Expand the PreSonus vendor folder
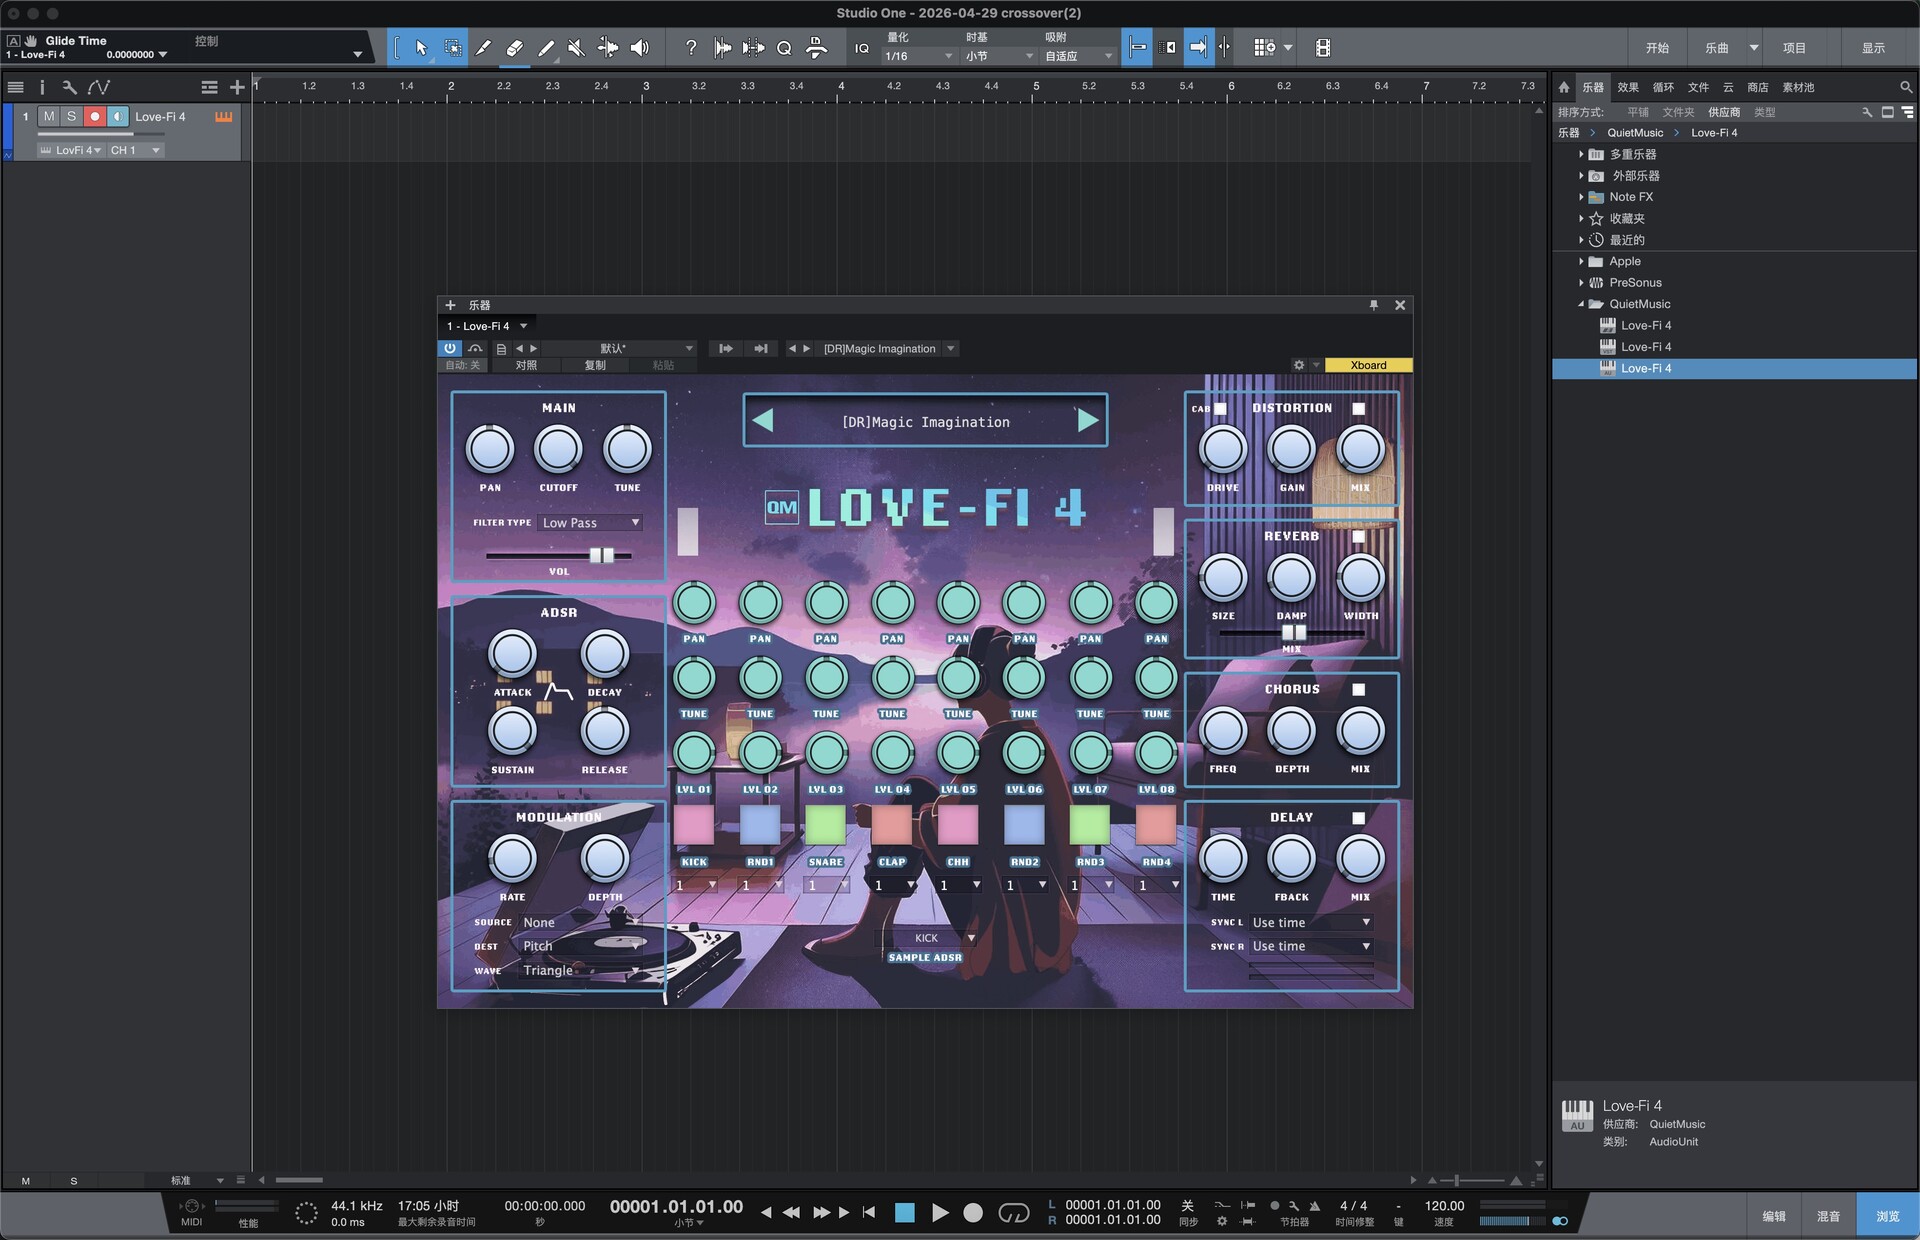Image resolution: width=1920 pixels, height=1240 pixels. pos(1581,283)
